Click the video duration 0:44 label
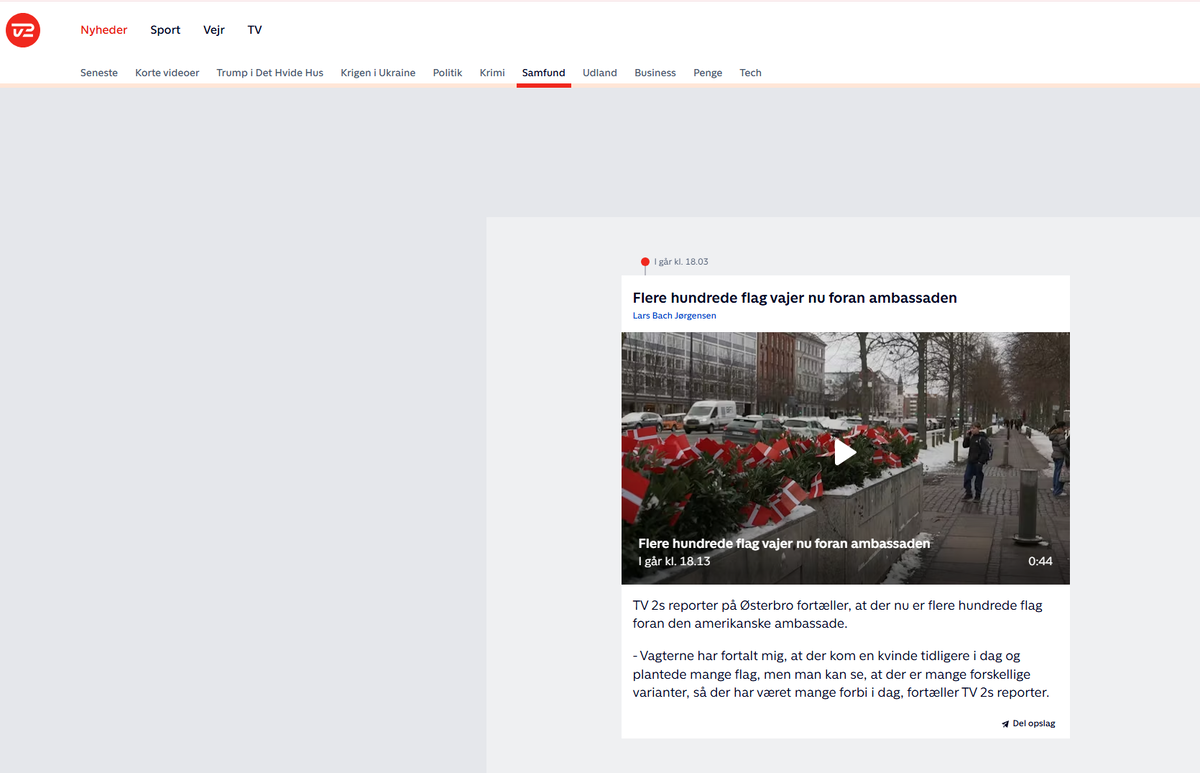 point(1040,561)
